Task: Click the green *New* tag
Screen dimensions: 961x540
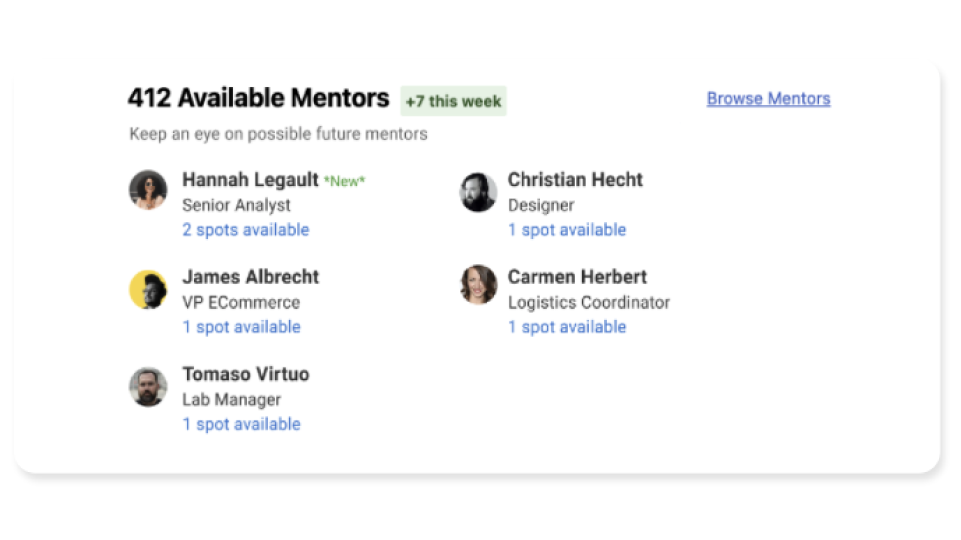Action: pos(344,181)
